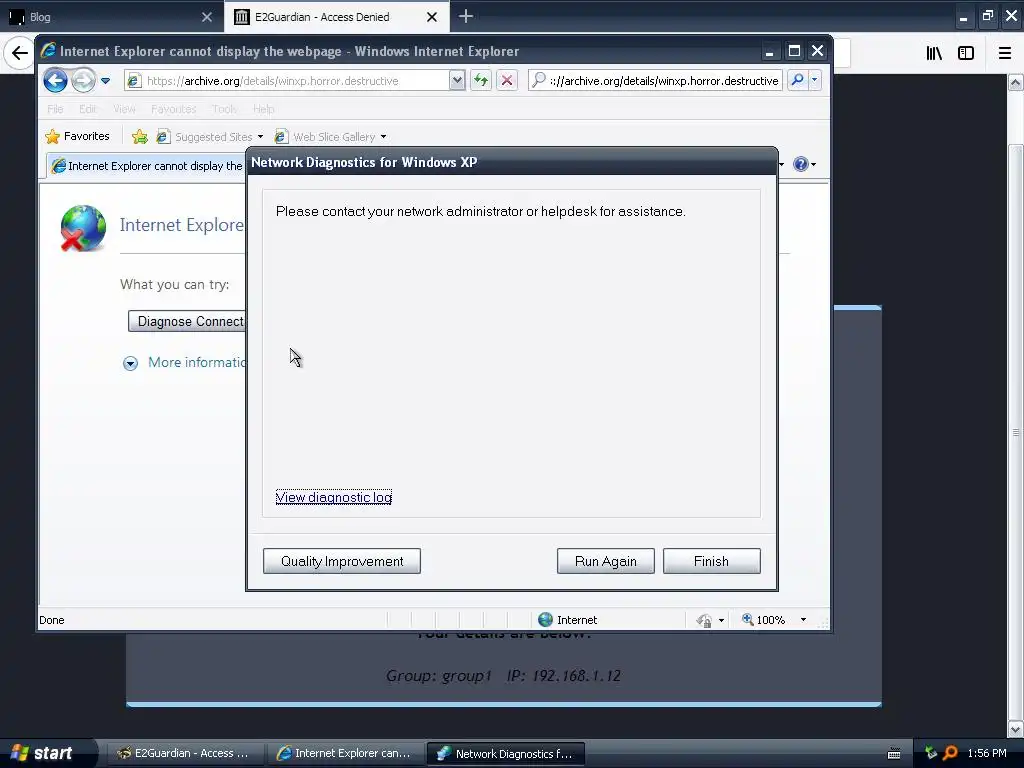This screenshot has width=1024, height=768.
Task: Switch to Internet Explorer taskbar button
Action: [344, 753]
